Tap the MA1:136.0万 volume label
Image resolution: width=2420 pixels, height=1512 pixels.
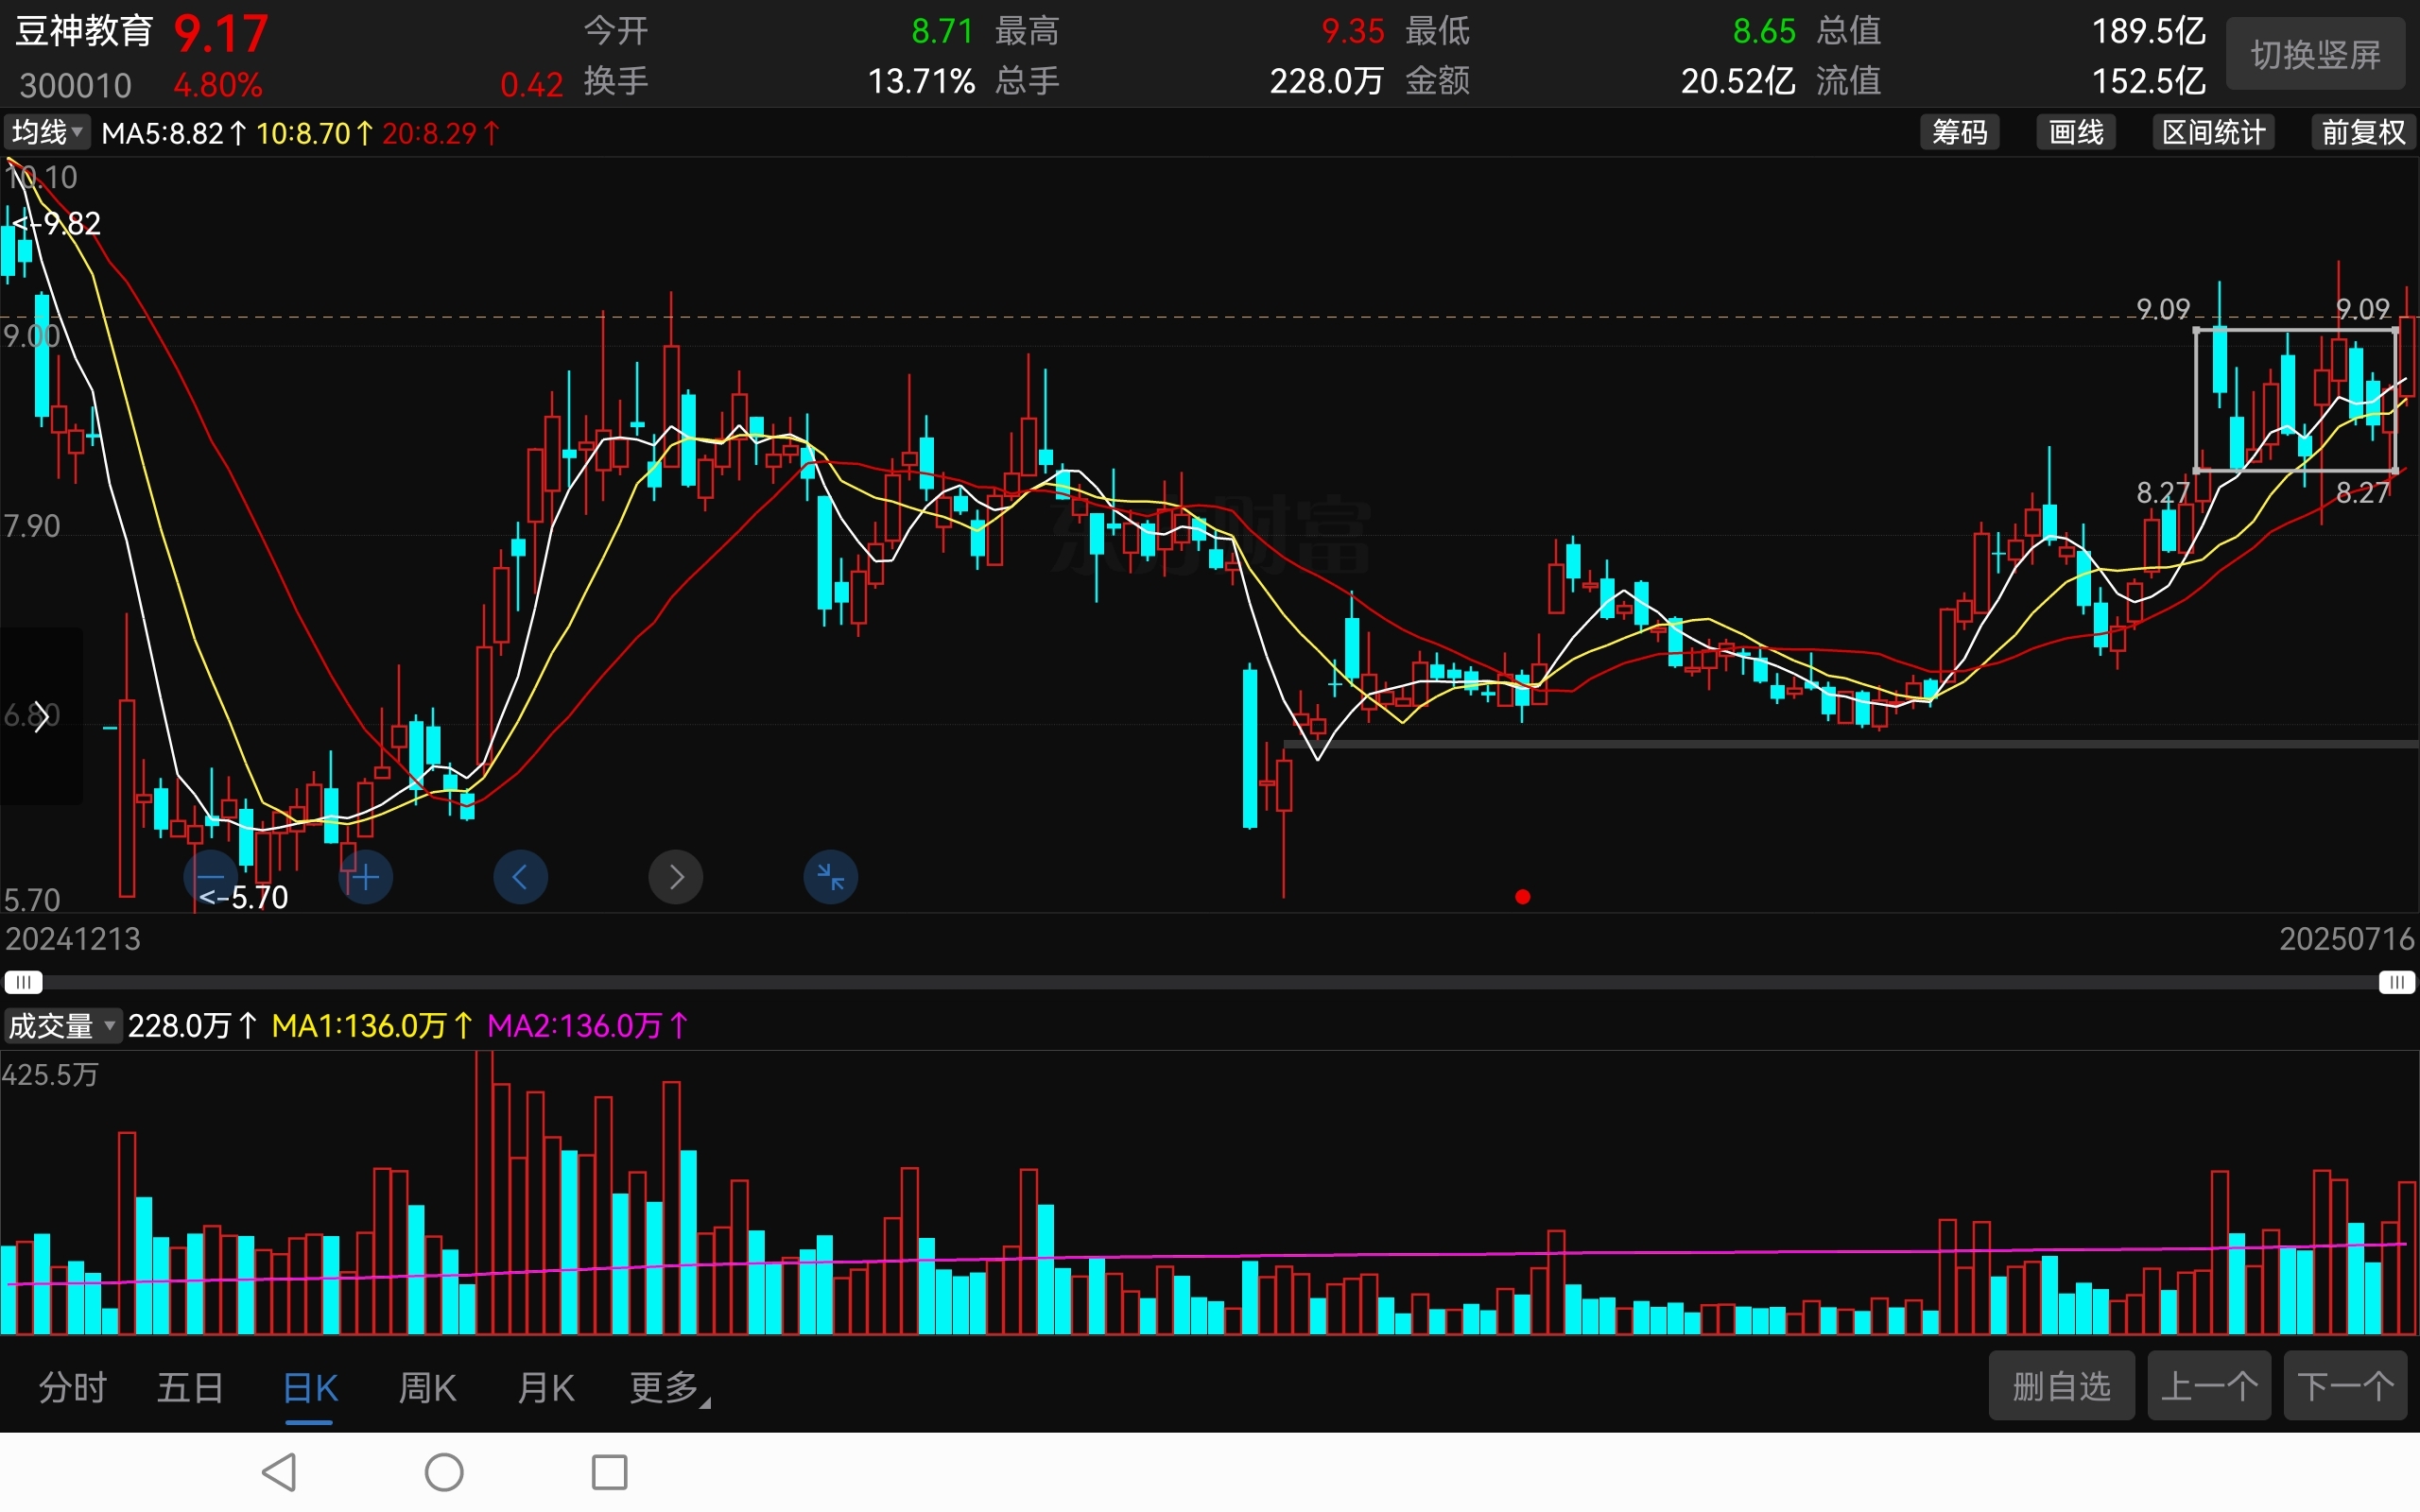pos(372,1026)
